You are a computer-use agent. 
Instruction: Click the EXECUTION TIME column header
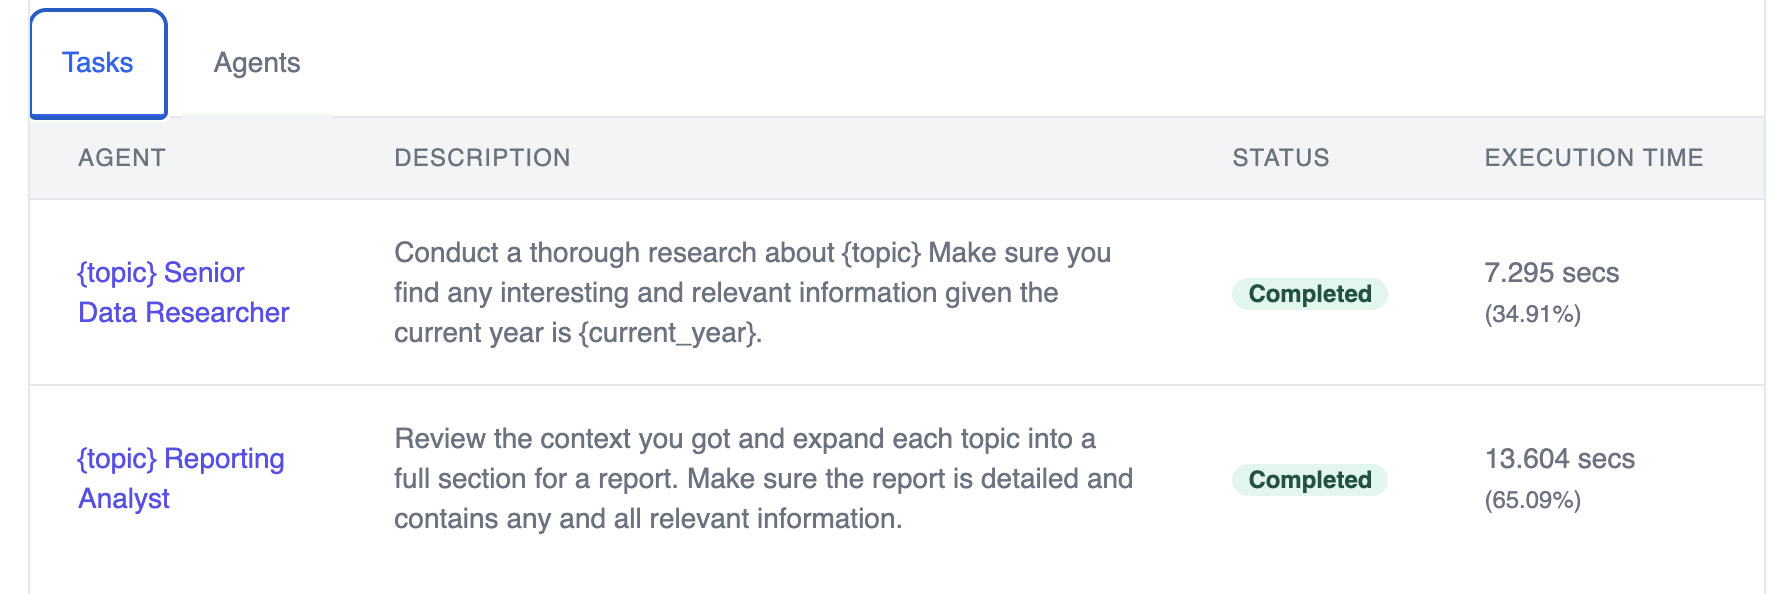click(x=1594, y=158)
